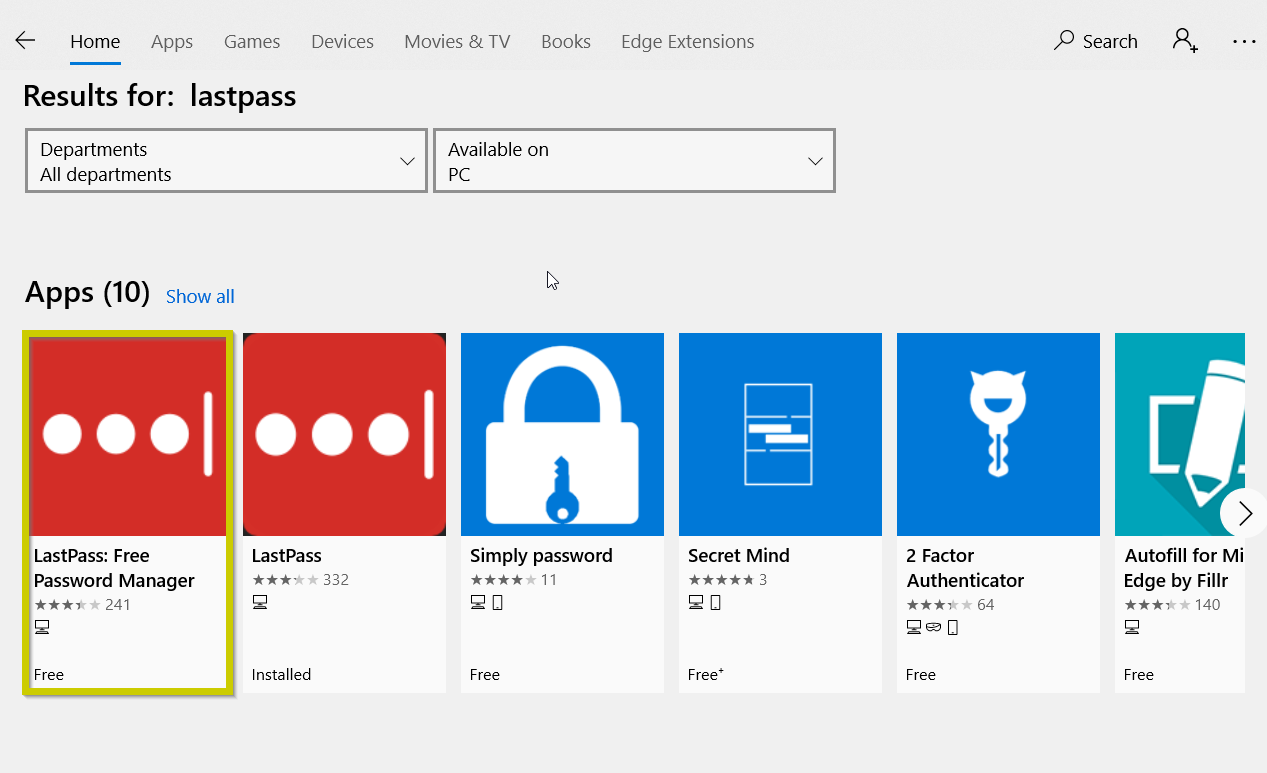Go to the Movies & TV section

pos(456,41)
